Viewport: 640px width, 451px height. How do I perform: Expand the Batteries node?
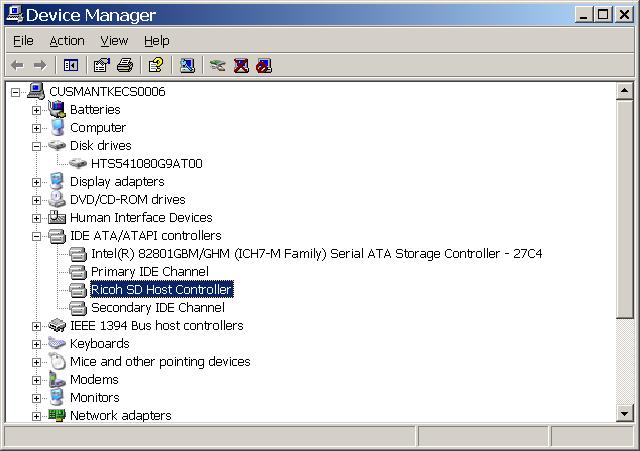pos(36,110)
